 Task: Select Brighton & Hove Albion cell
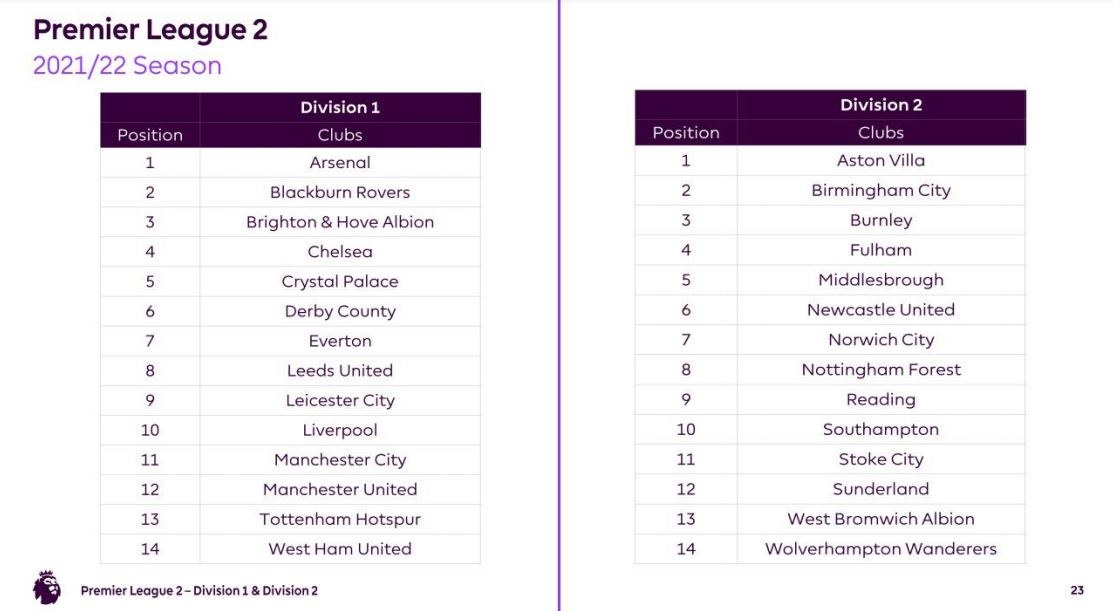click(x=340, y=222)
